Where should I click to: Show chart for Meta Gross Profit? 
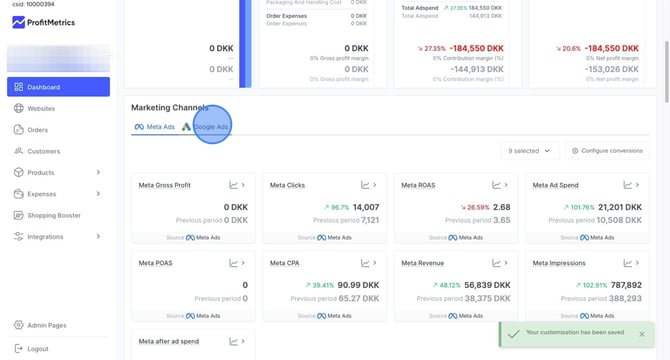(233, 185)
